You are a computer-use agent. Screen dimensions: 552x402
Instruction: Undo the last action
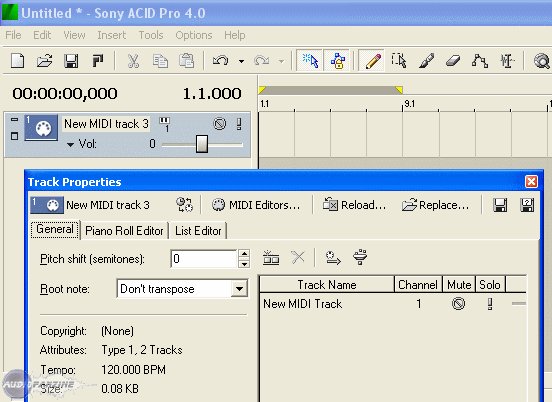point(221,61)
